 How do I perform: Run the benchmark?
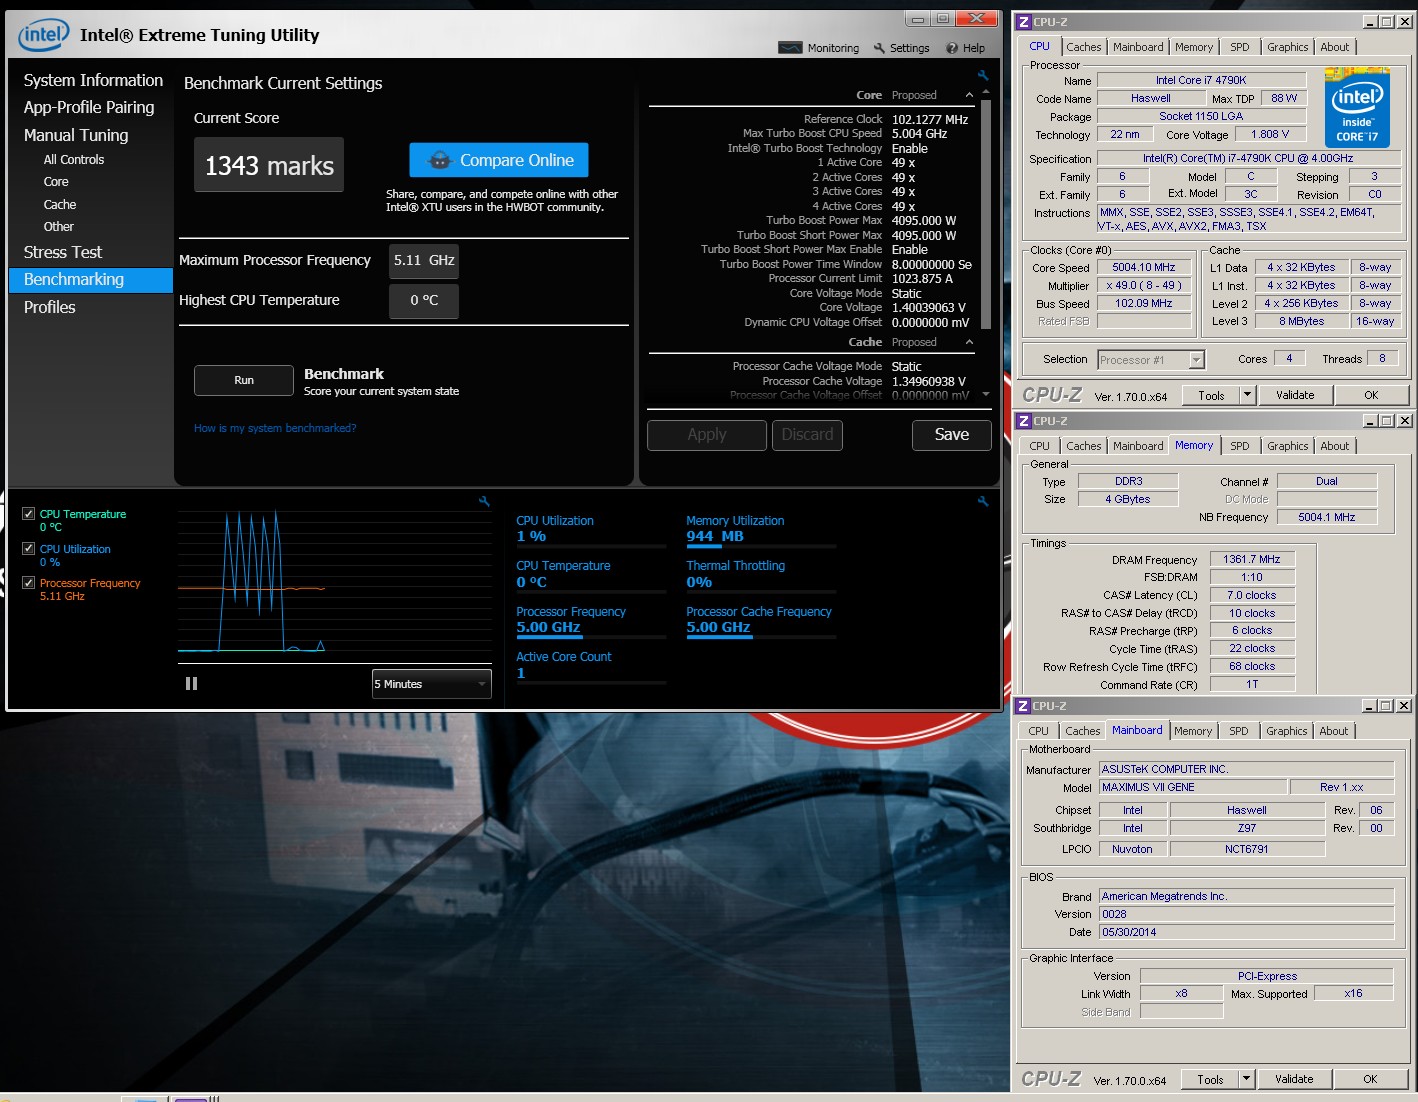244,380
